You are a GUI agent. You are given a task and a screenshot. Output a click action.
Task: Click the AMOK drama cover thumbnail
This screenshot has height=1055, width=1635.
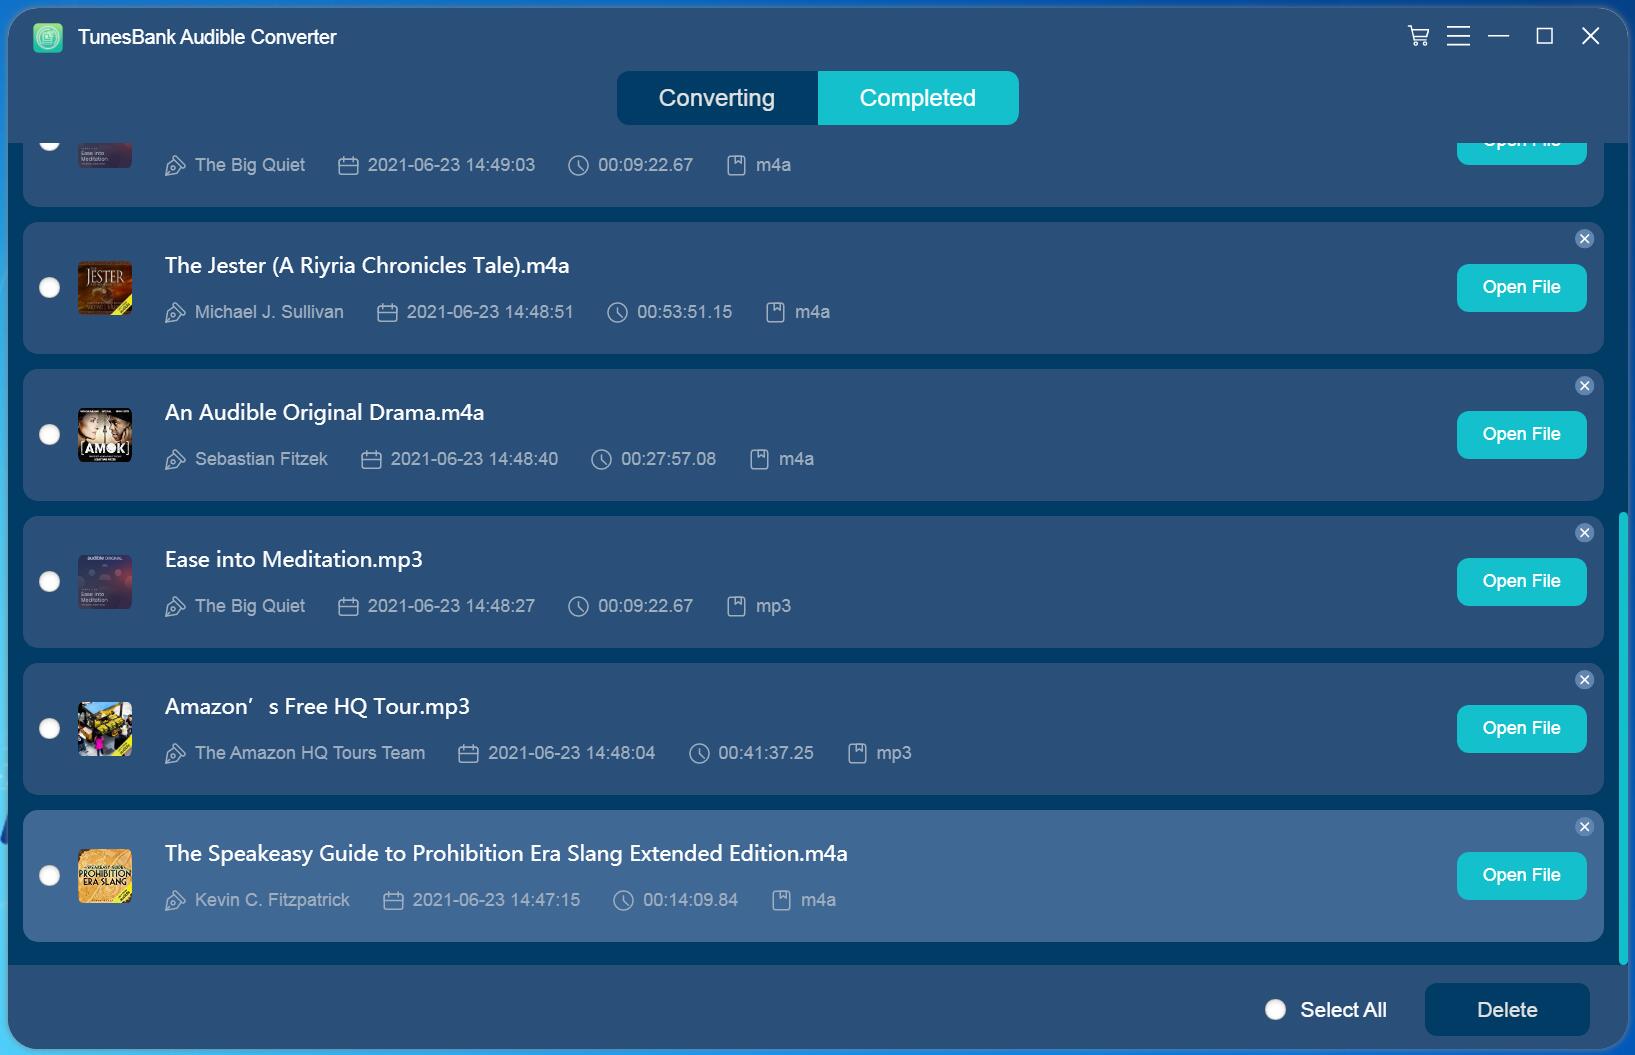pos(105,435)
